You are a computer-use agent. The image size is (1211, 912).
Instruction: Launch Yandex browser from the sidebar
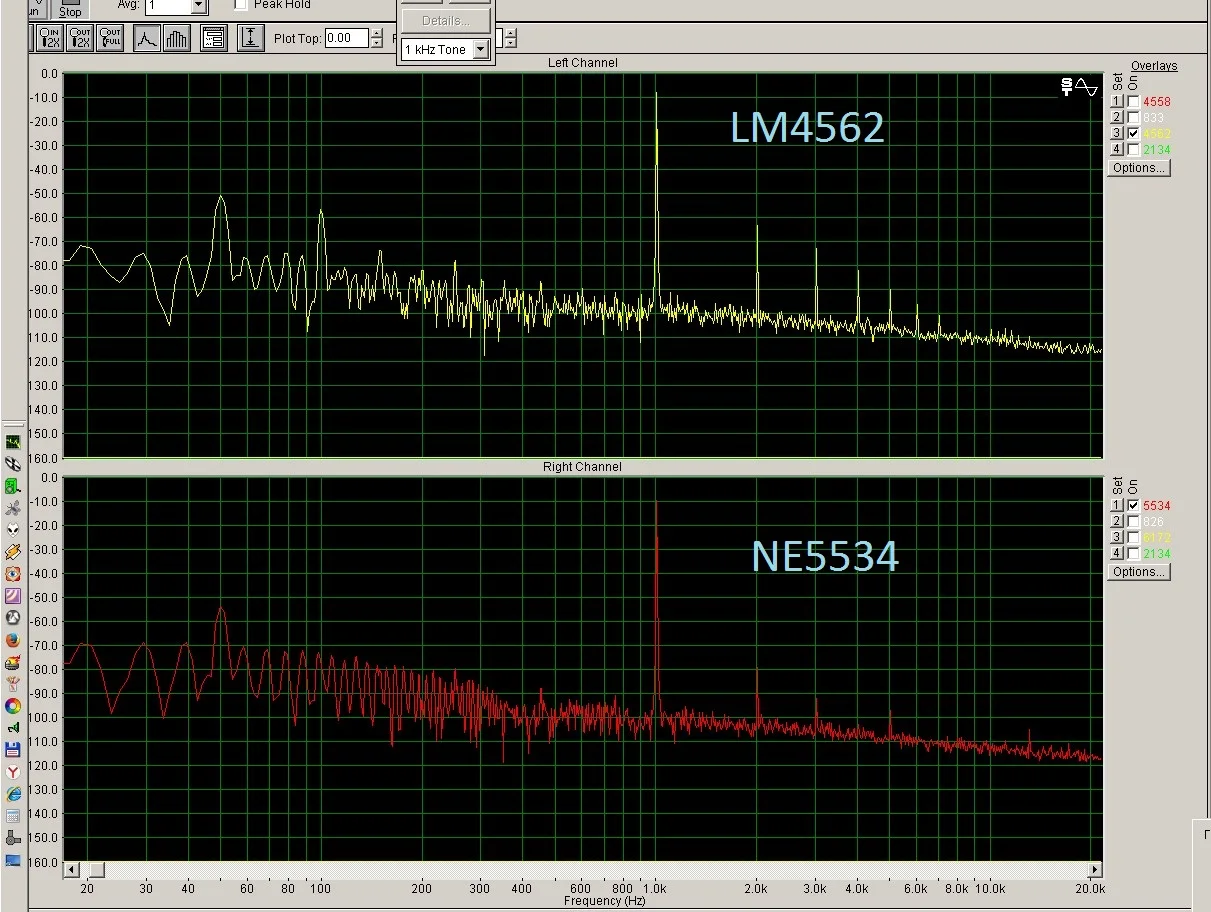tap(13, 772)
